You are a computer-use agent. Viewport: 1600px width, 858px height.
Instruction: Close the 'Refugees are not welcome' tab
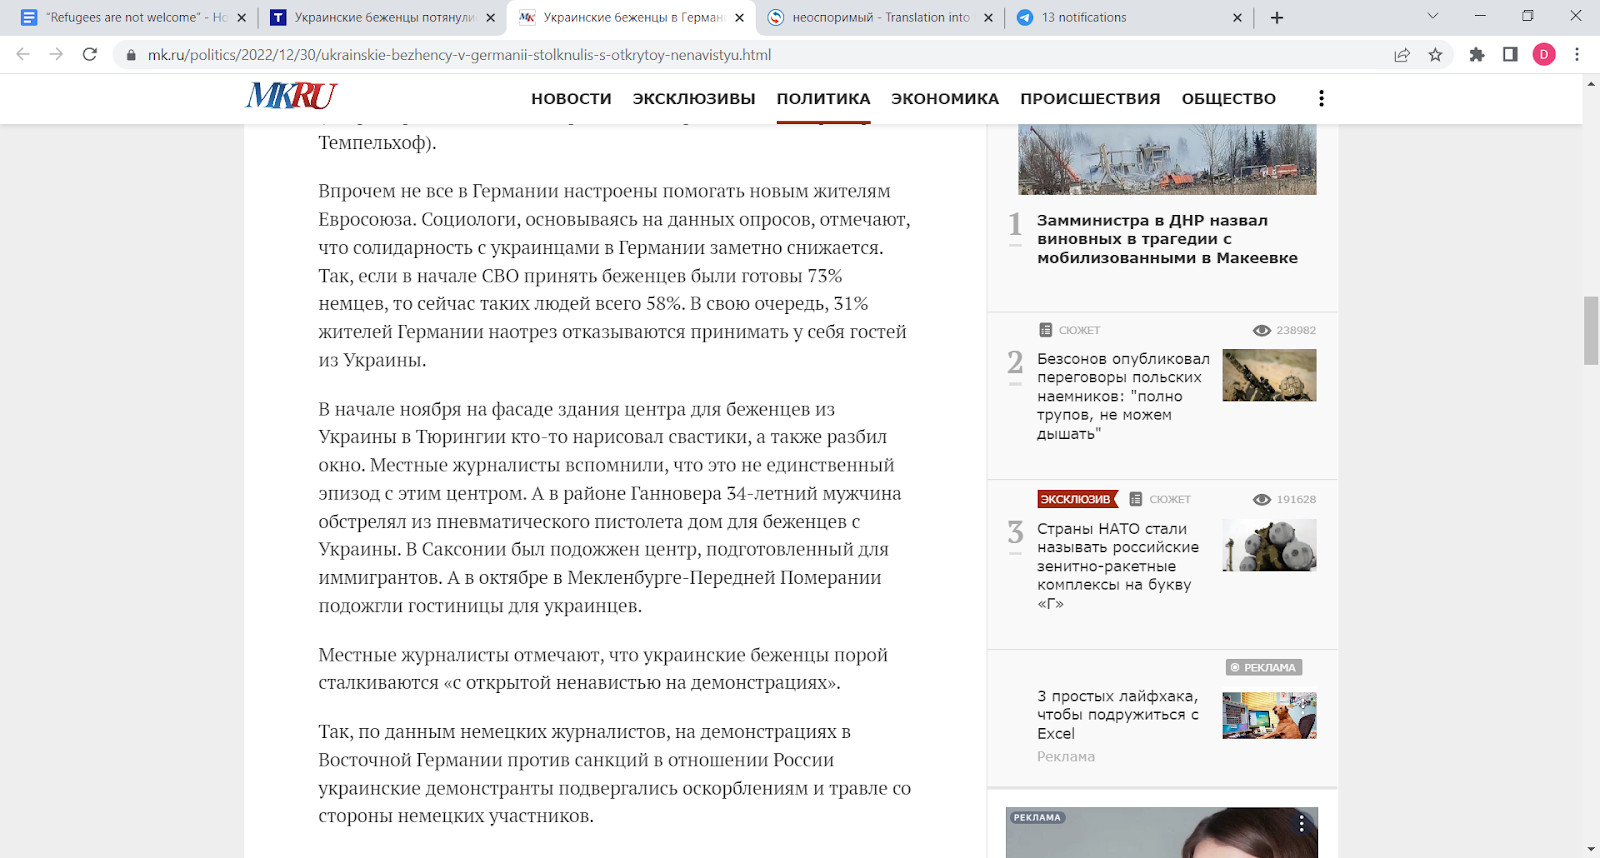pyautogui.click(x=241, y=17)
